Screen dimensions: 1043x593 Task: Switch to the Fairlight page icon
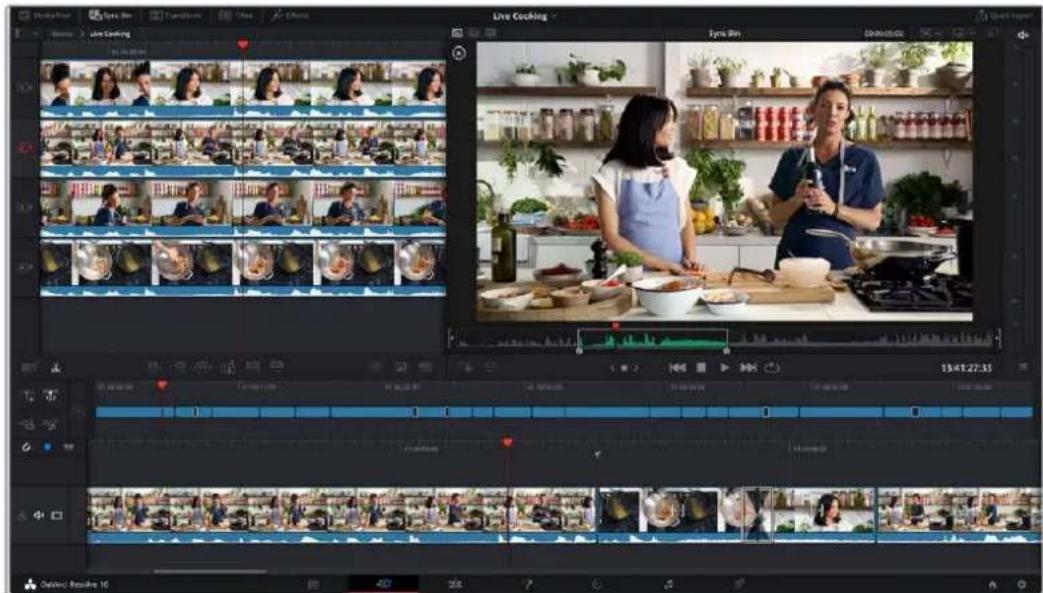[x=669, y=584]
